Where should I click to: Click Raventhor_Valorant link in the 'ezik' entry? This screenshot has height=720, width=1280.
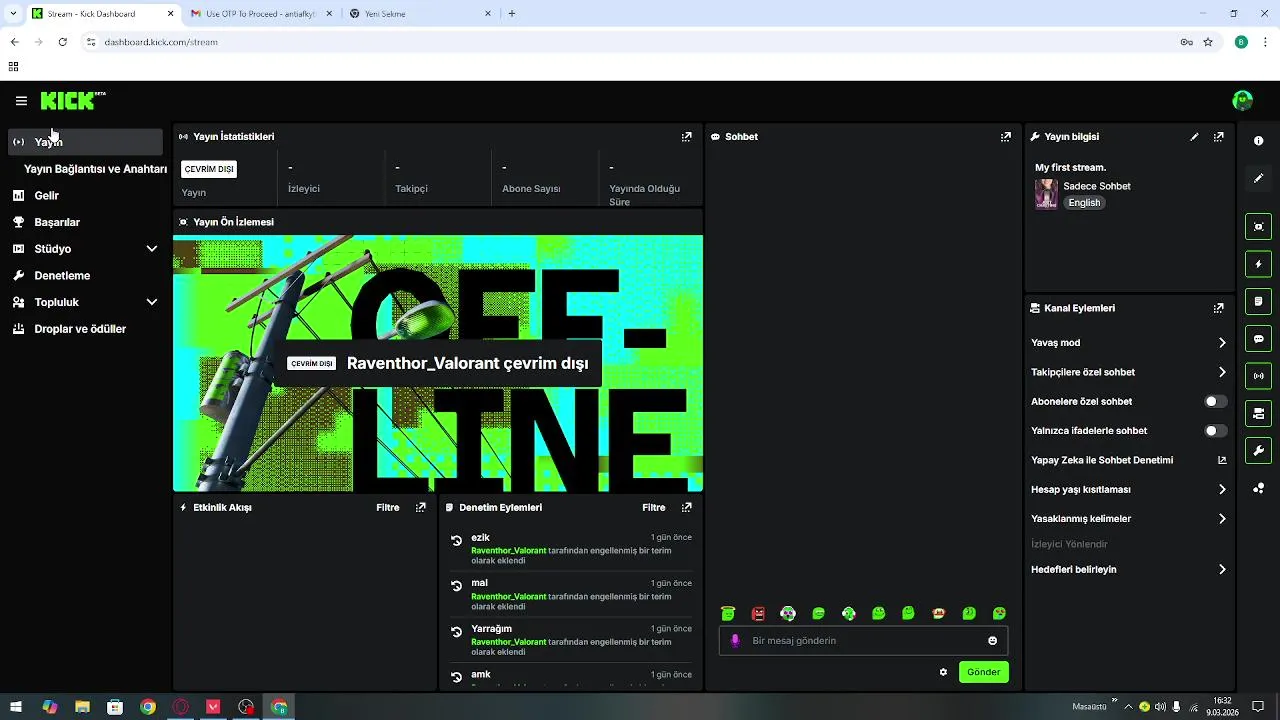pos(509,551)
